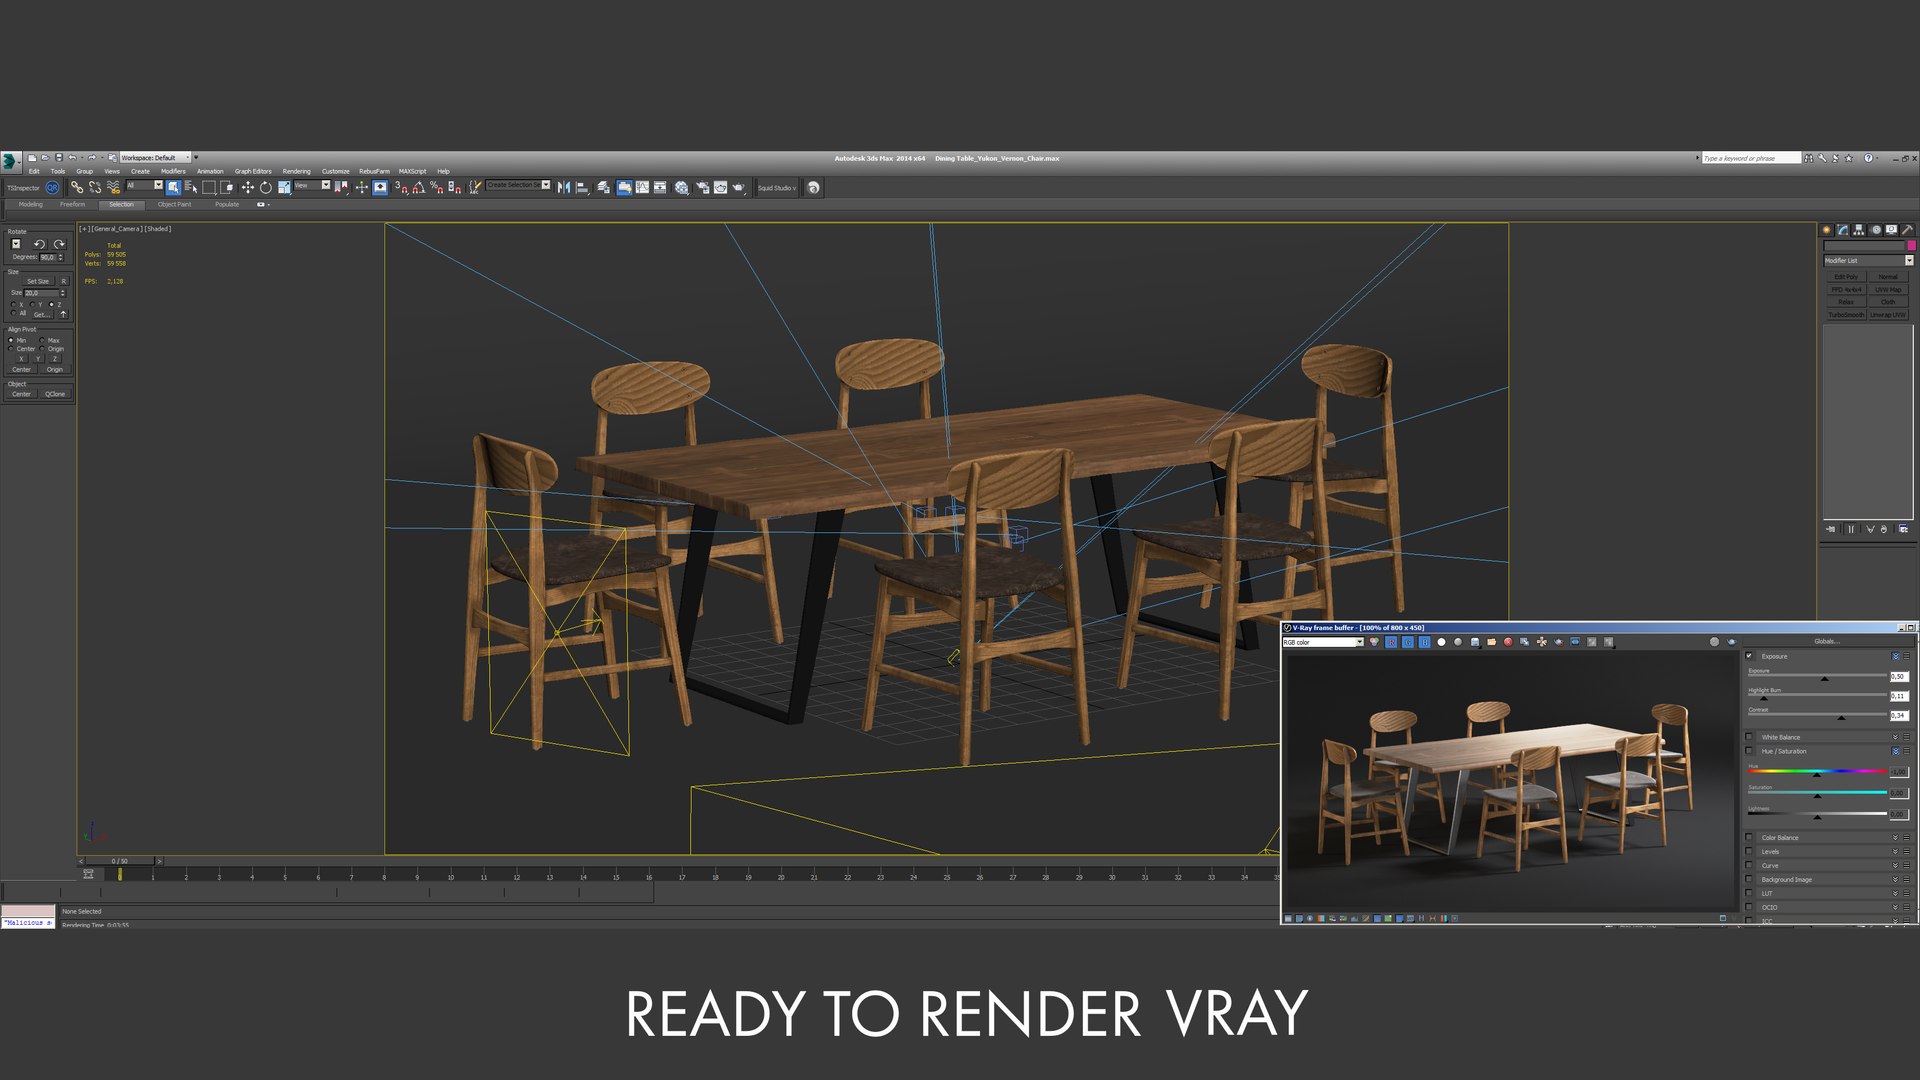
Task: Click the pink object color swatch
Action: click(1911, 245)
